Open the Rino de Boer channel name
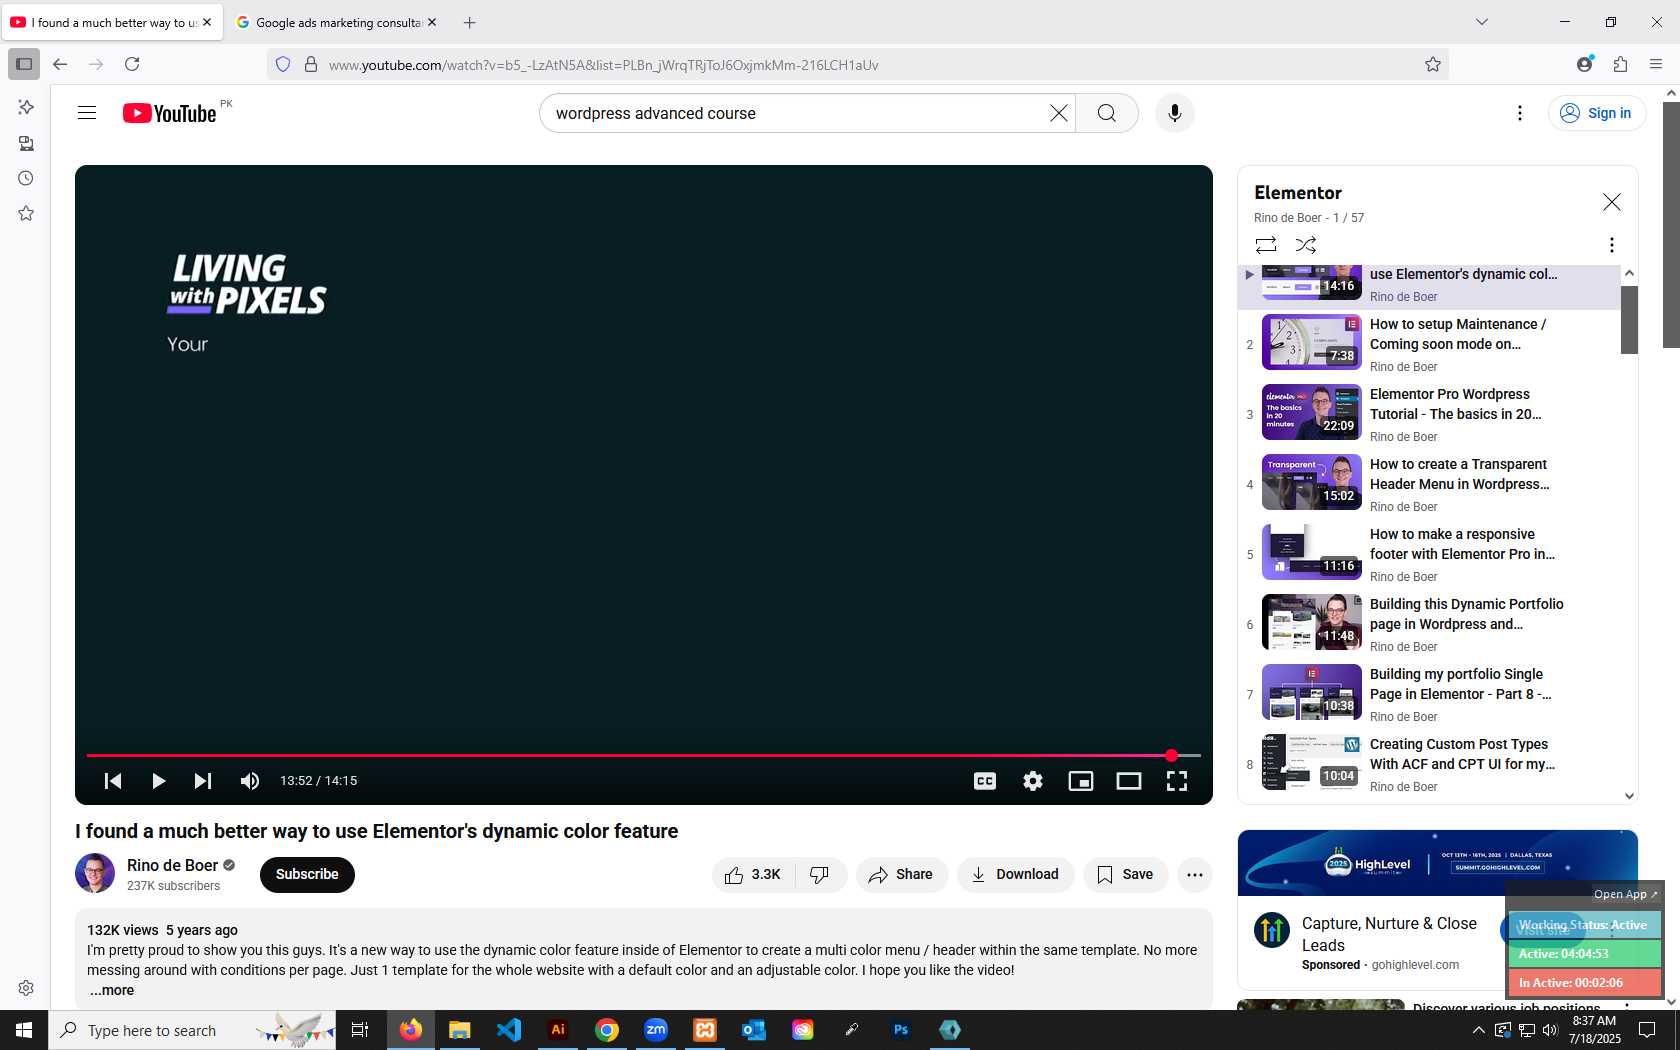 (173, 865)
